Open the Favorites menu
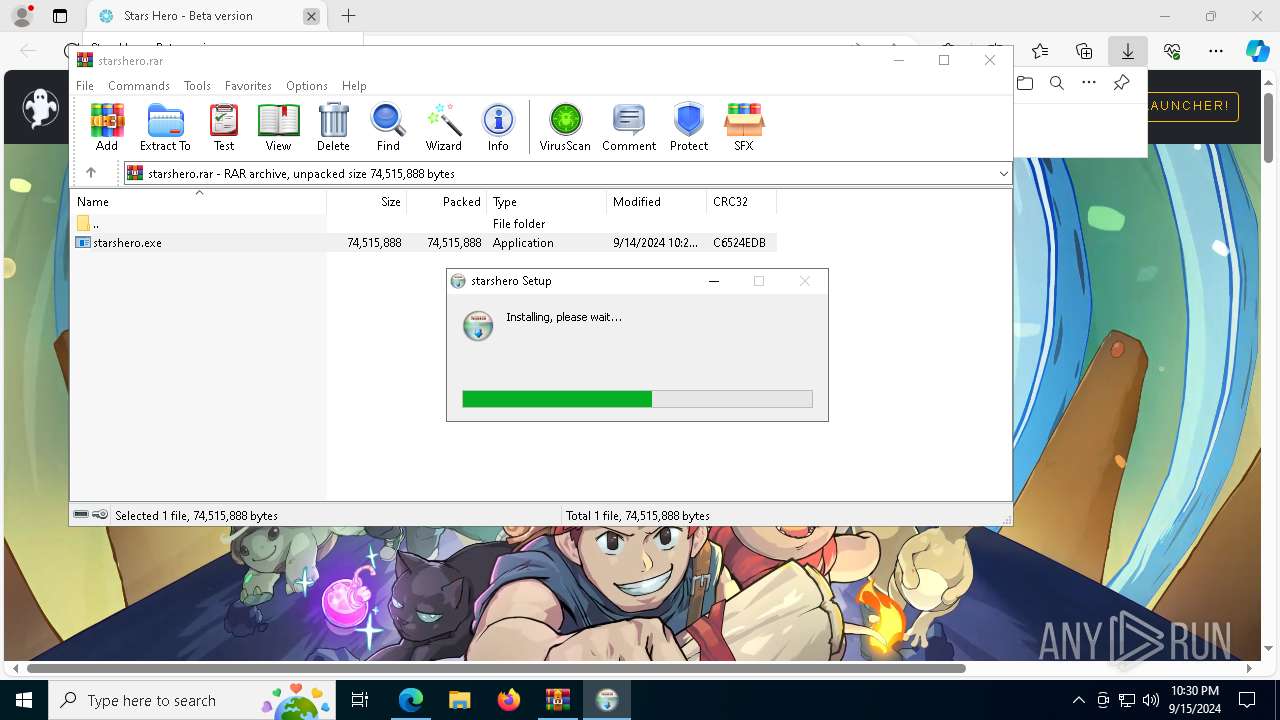 point(248,86)
